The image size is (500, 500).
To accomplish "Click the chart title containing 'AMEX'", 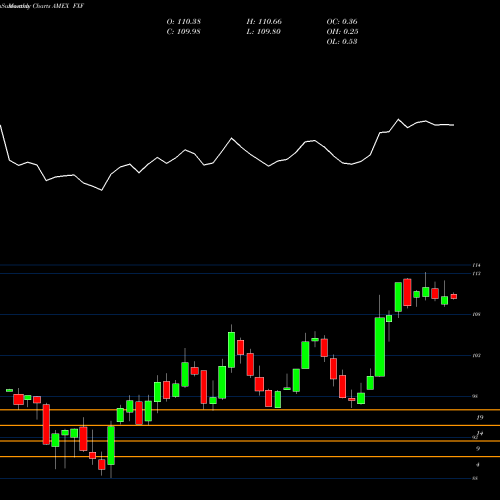I will pos(42,6).
